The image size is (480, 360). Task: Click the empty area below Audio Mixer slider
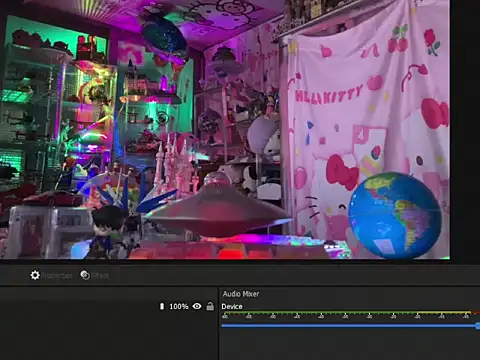click(x=349, y=345)
